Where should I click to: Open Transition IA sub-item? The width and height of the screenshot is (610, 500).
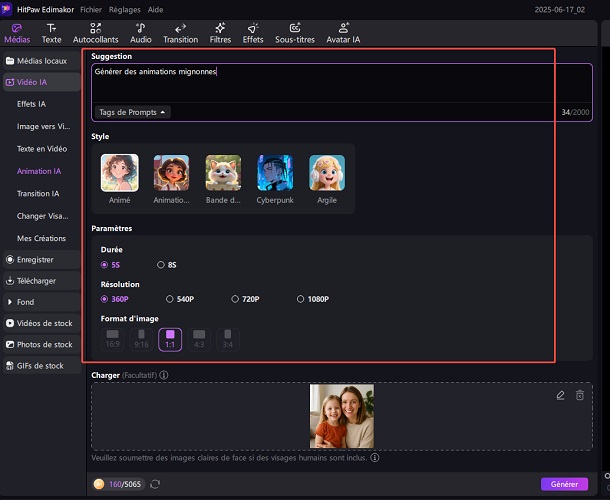pos(38,194)
